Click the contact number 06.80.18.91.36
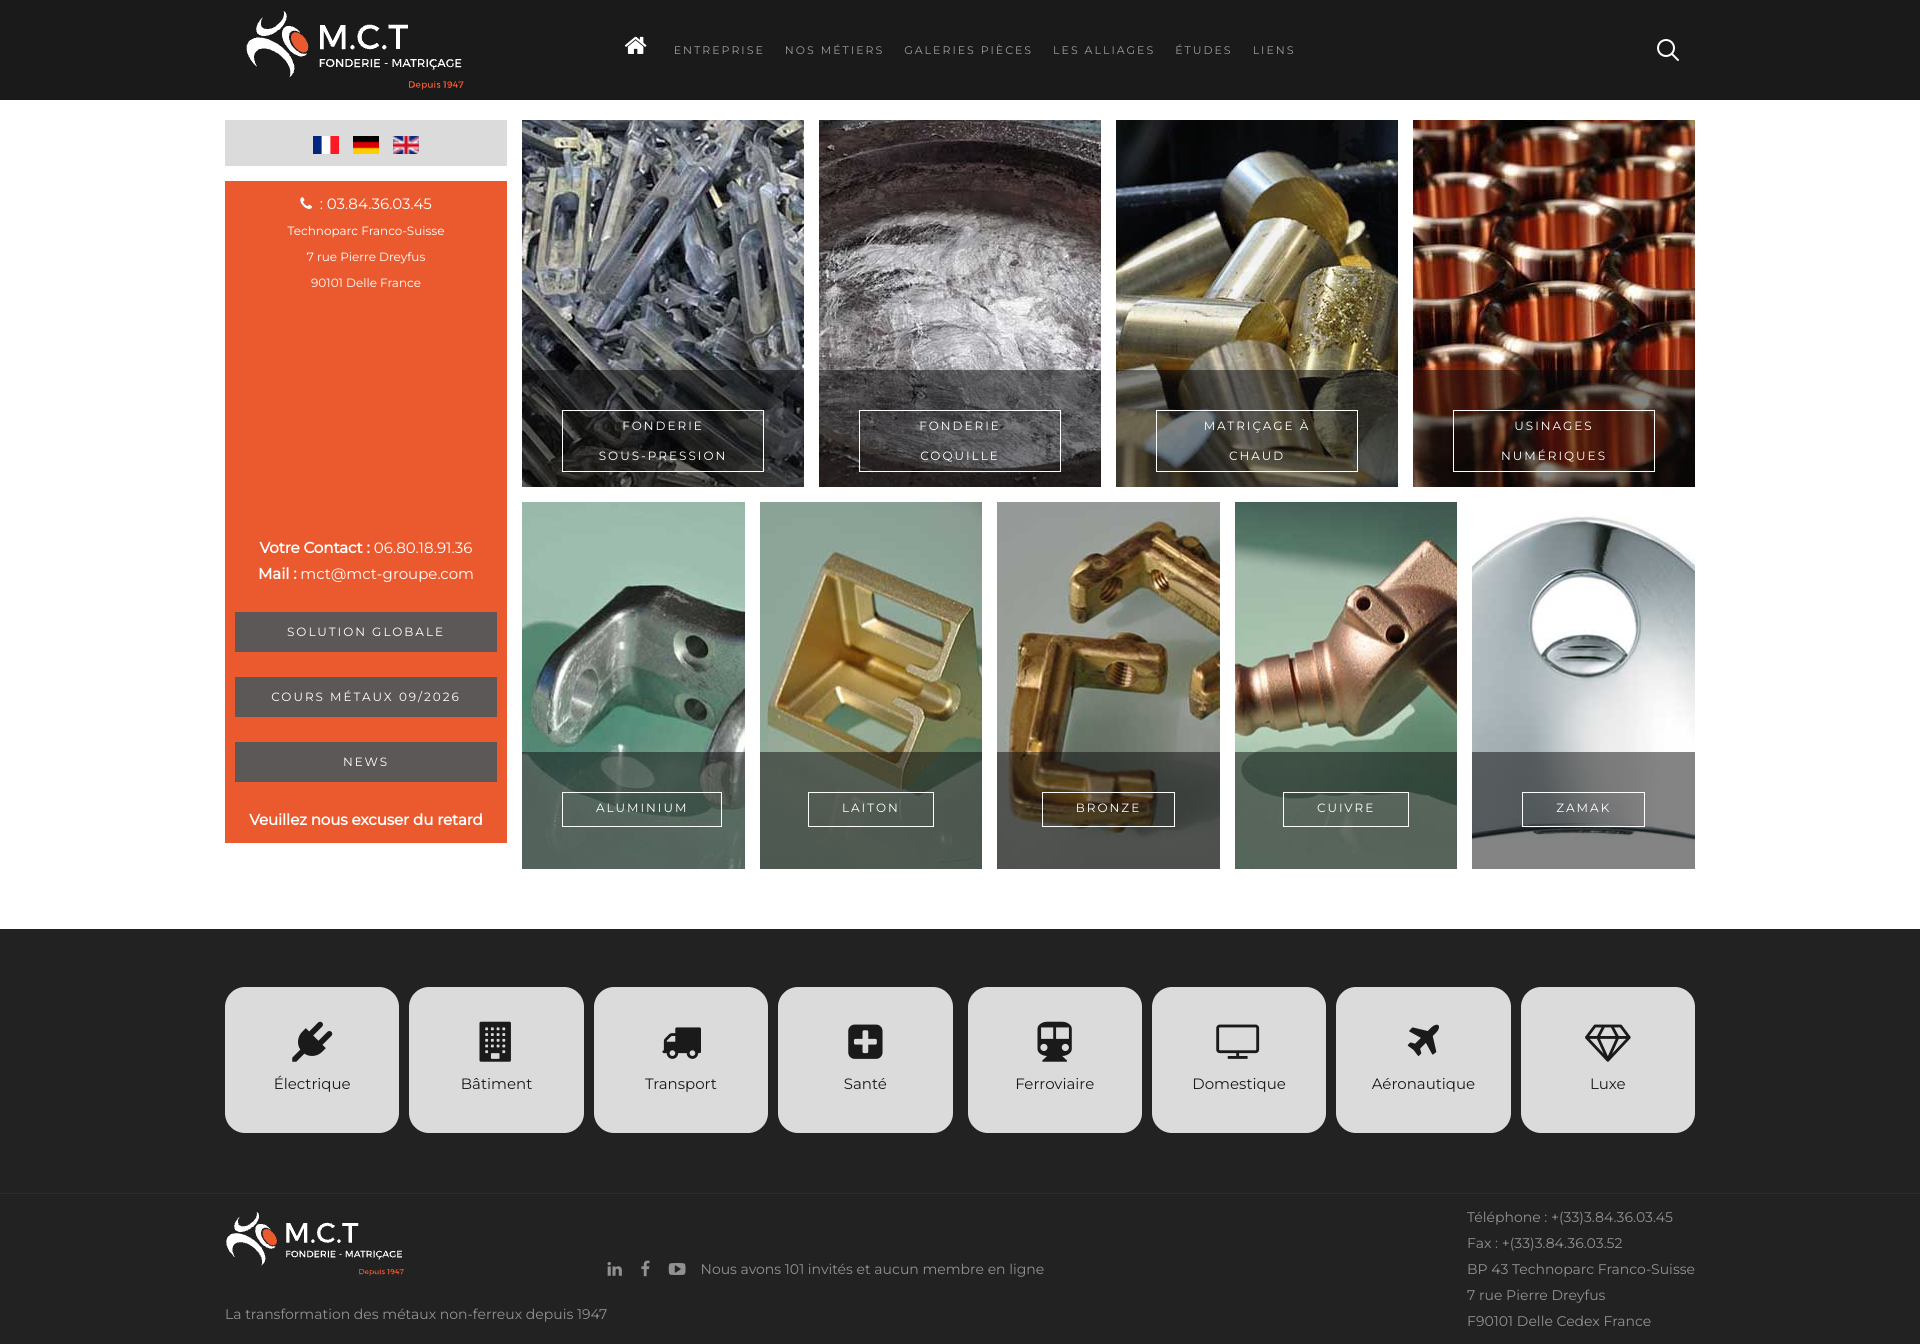This screenshot has height=1344, width=1920. [423, 548]
